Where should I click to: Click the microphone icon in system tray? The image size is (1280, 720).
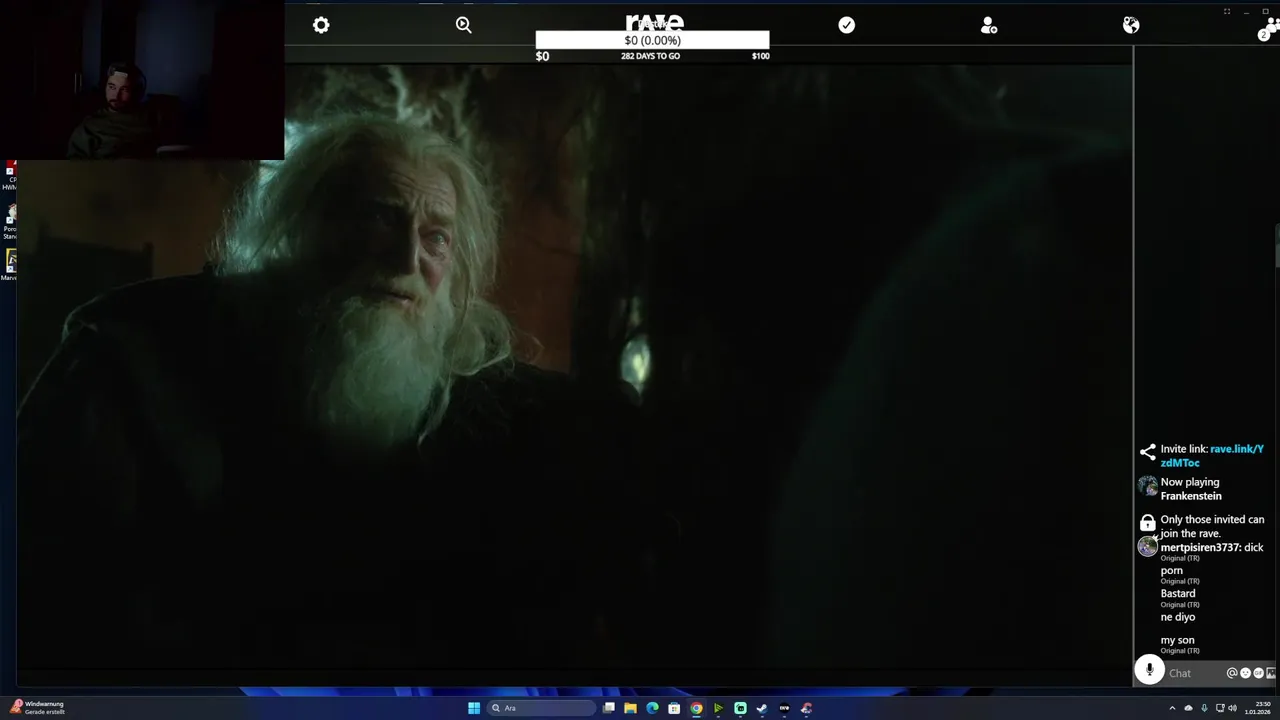[x=1204, y=708]
